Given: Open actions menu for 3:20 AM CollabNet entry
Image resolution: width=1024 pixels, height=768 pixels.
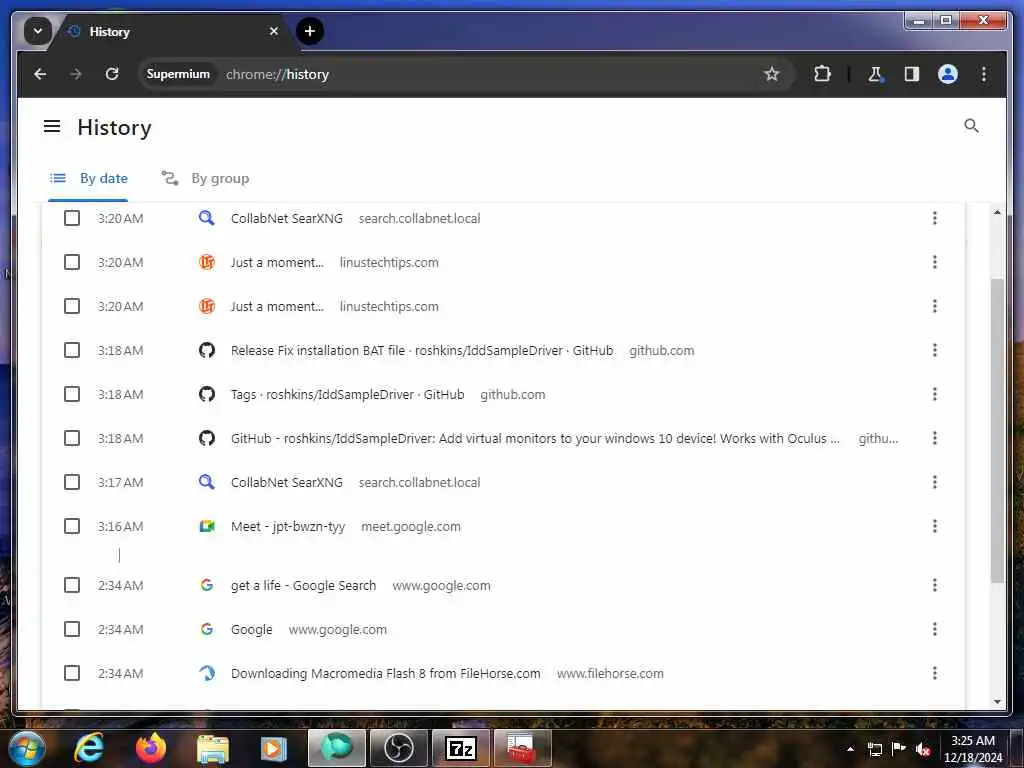Looking at the screenshot, I should click(935, 218).
